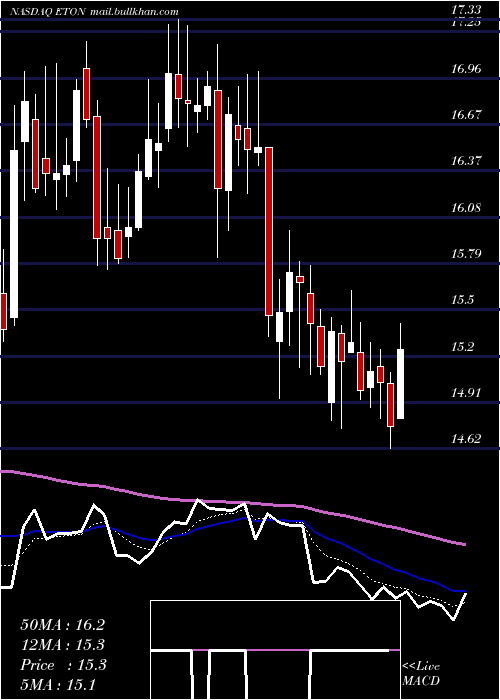Click the 16.37 price axis label
The height and width of the screenshot is (700, 500).
[466, 161]
